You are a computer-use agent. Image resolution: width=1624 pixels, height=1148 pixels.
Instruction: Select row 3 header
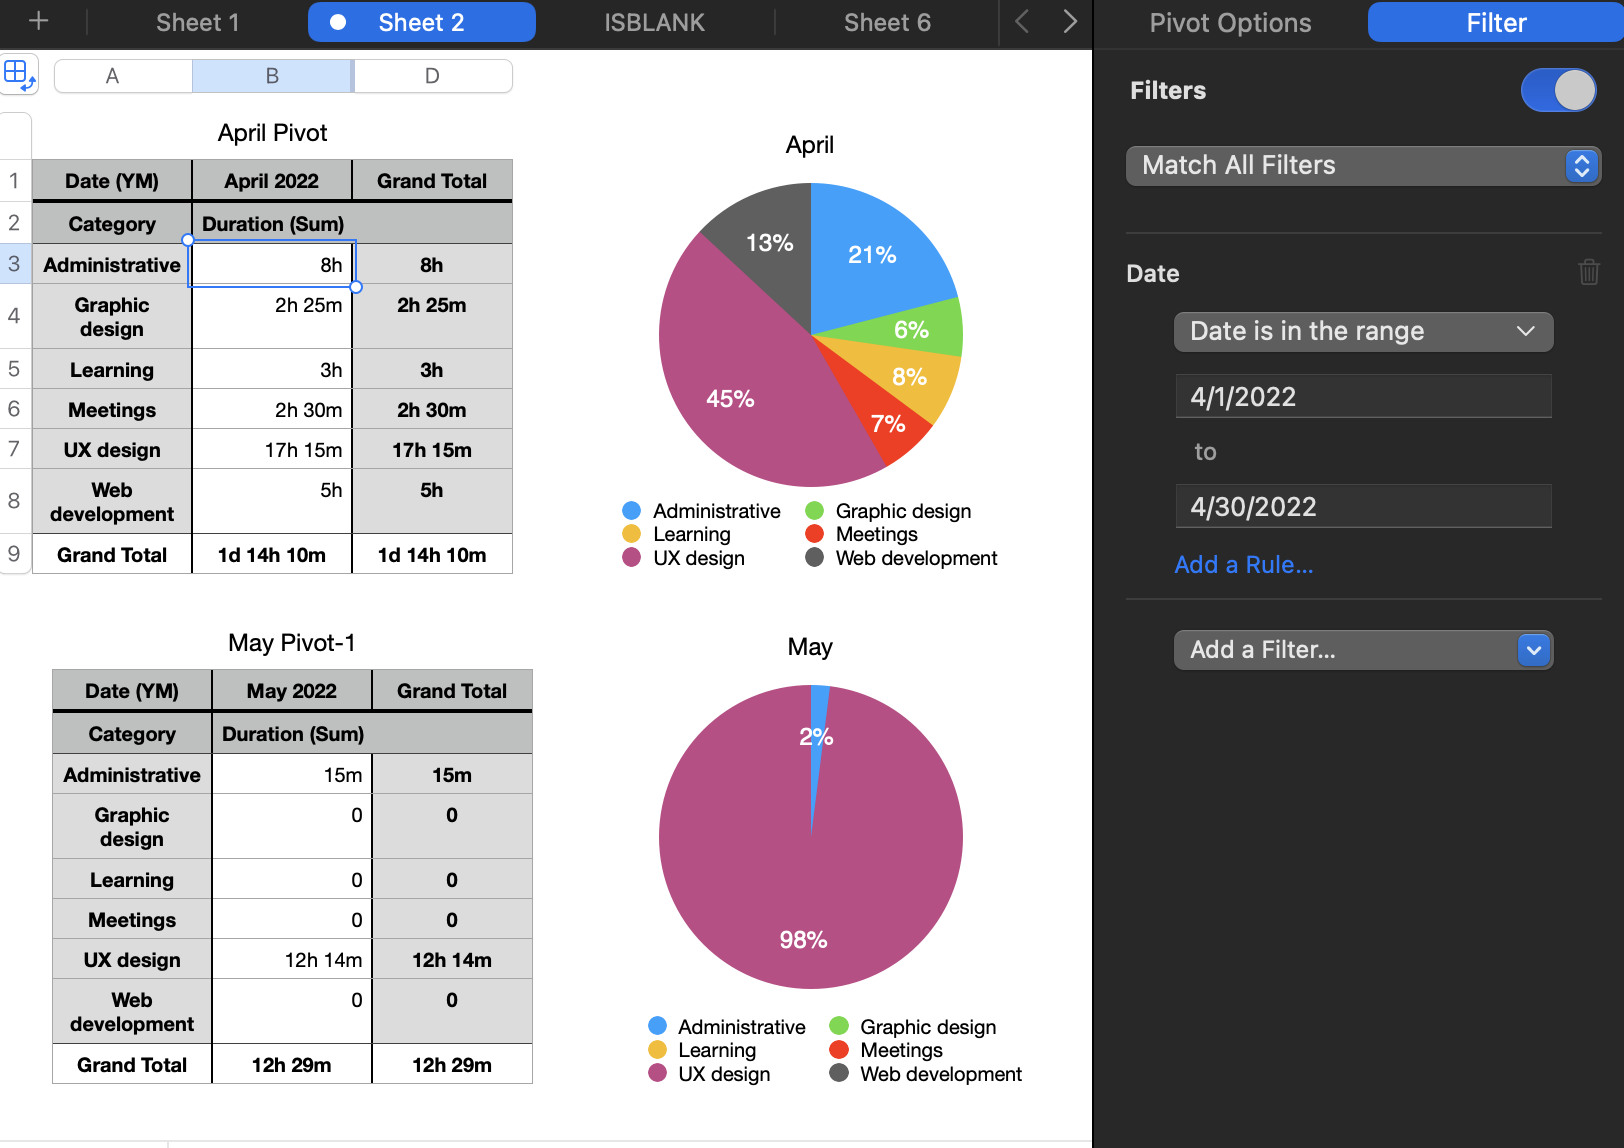pos(15,264)
